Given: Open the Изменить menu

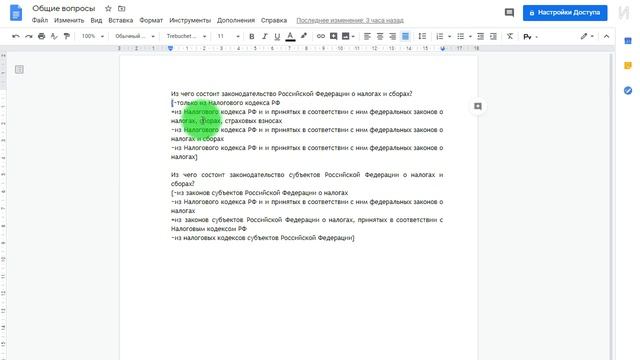Looking at the screenshot, I should pos(69,20).
